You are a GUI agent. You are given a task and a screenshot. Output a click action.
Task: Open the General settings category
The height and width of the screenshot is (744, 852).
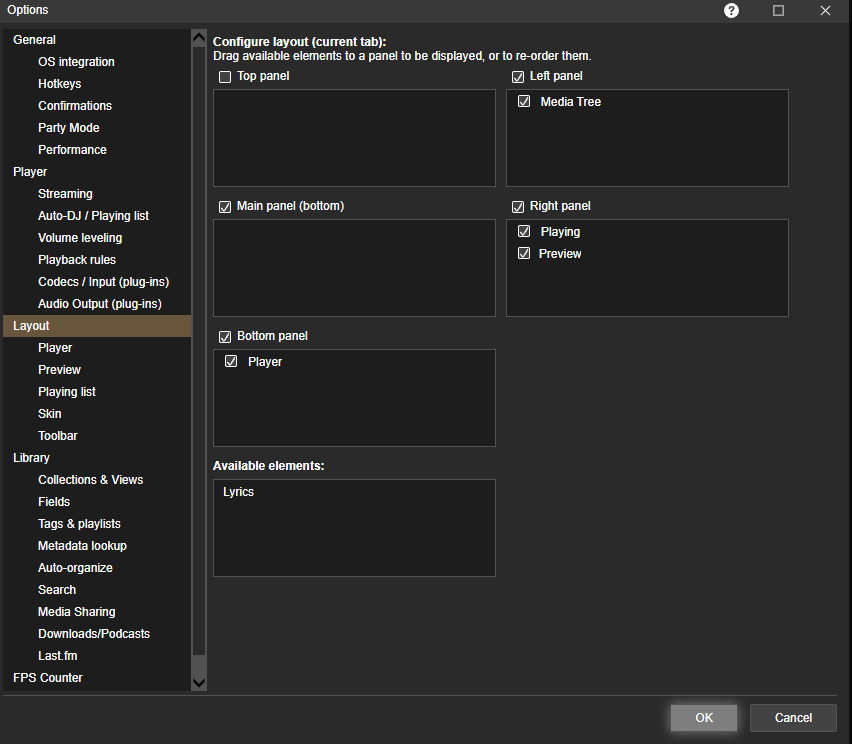point(34,40)
